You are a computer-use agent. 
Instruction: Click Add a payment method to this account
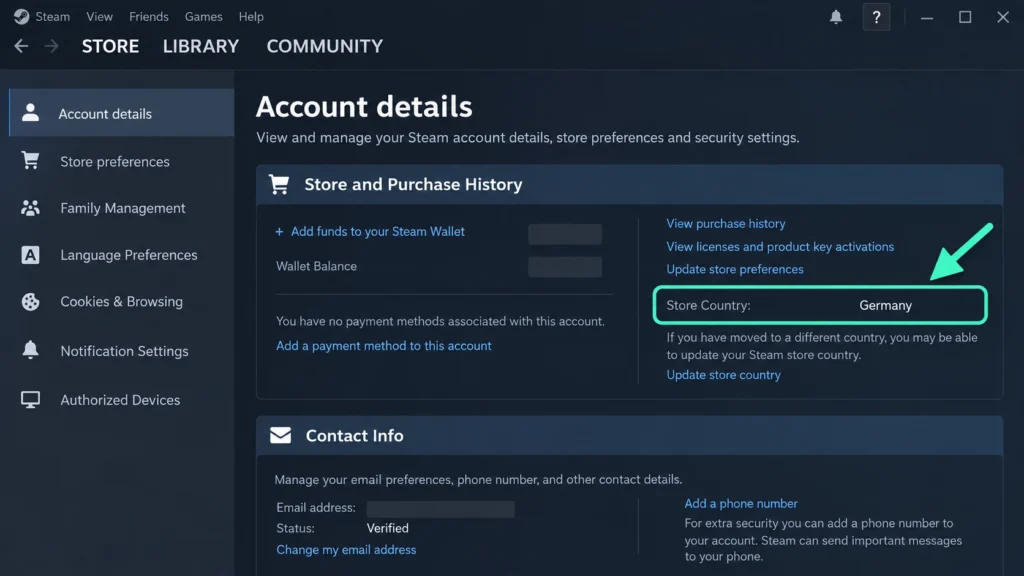383,346
